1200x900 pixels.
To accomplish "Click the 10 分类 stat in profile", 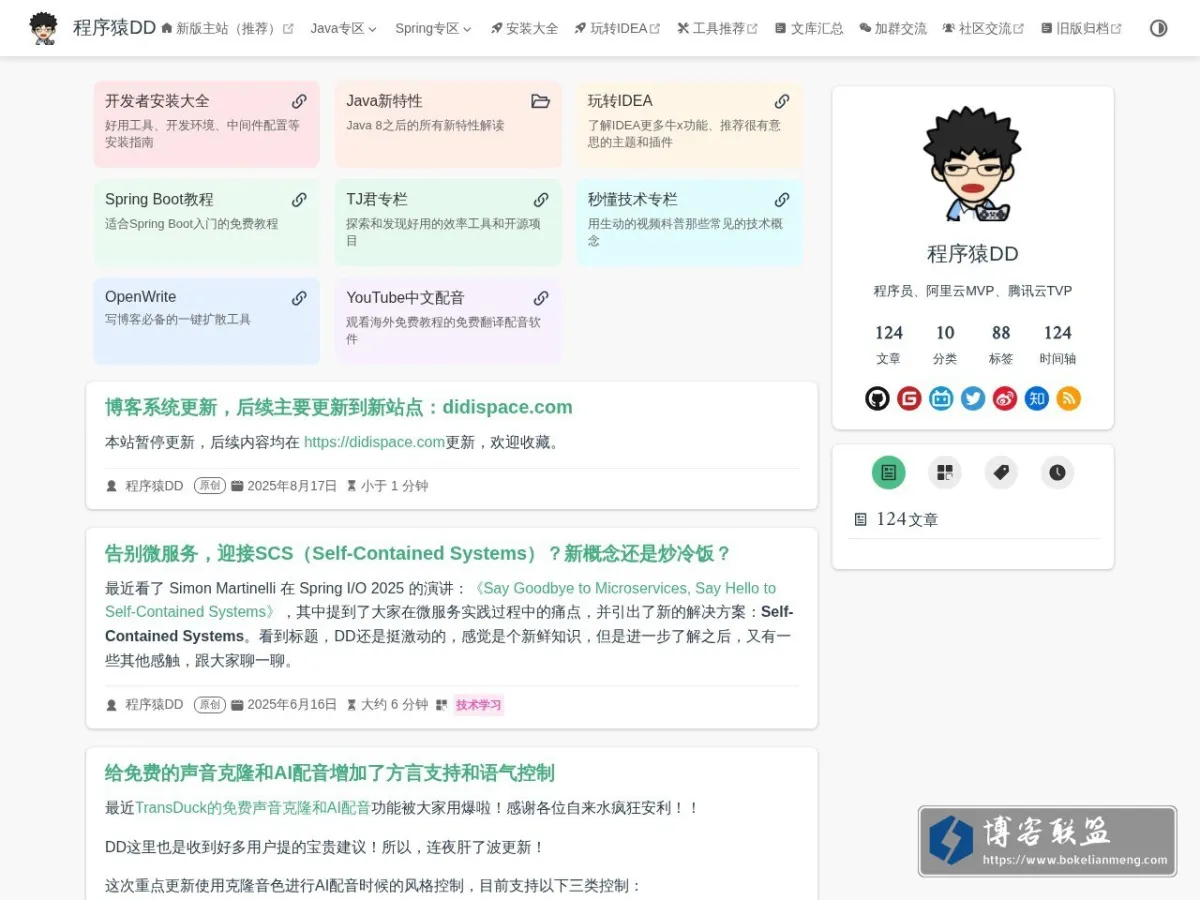I will [945, 344].
